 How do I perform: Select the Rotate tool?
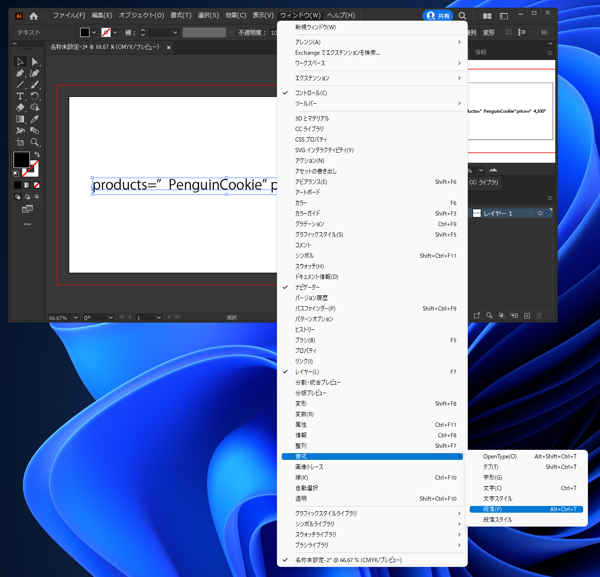click(x=34, y=96)
